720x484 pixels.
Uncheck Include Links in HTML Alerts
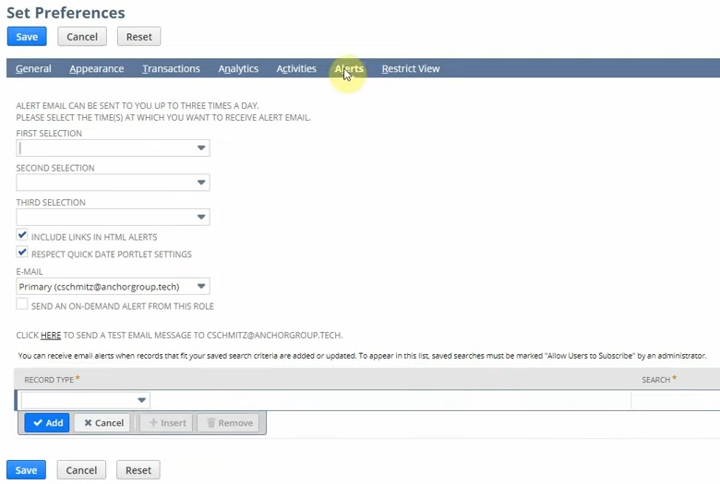coord(22,235)
